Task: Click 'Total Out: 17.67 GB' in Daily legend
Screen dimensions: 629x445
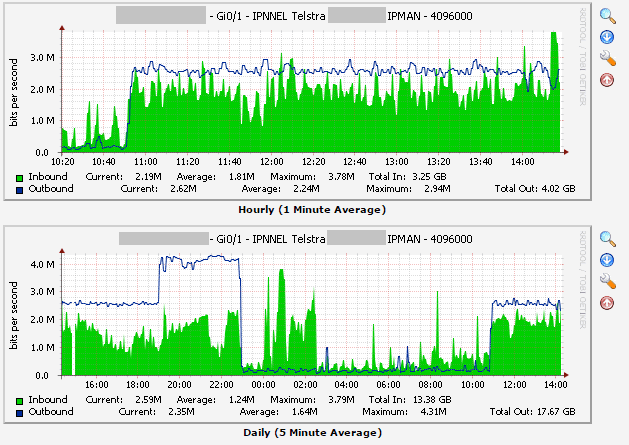Action: [x=532, y=412]
